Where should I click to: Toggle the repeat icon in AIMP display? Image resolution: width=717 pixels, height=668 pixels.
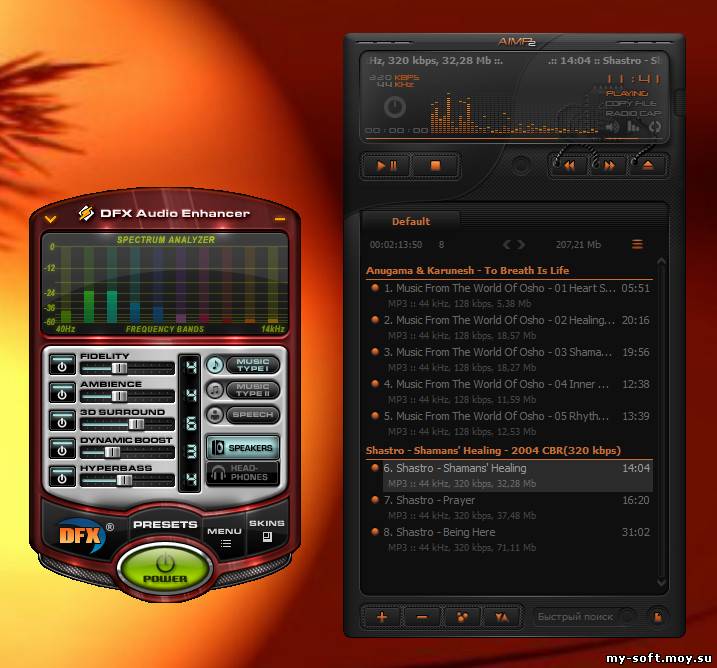coord(655,127)
